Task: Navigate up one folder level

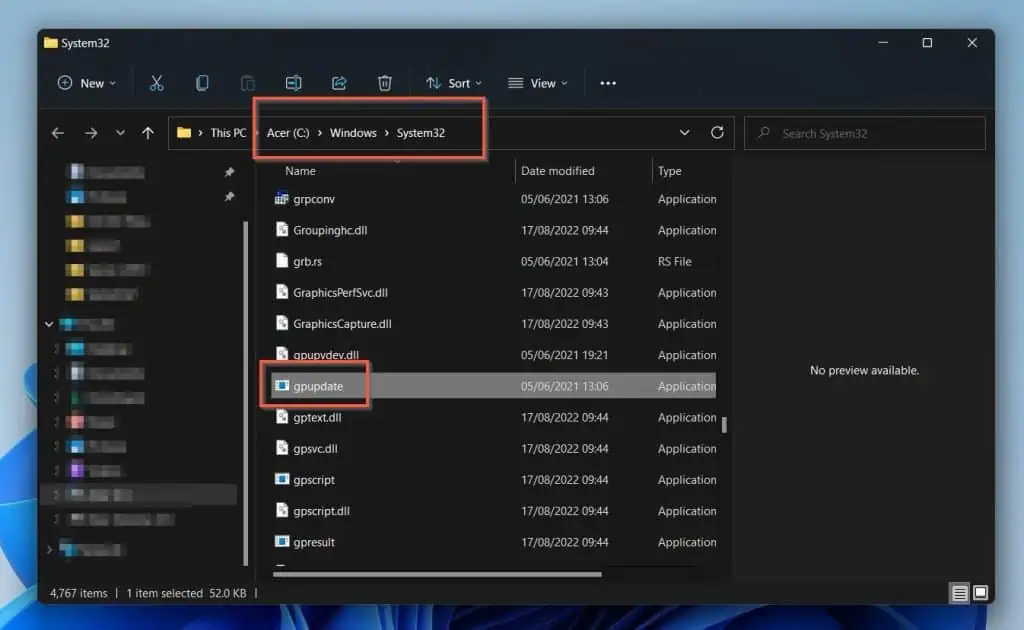Action: [148, 132]
